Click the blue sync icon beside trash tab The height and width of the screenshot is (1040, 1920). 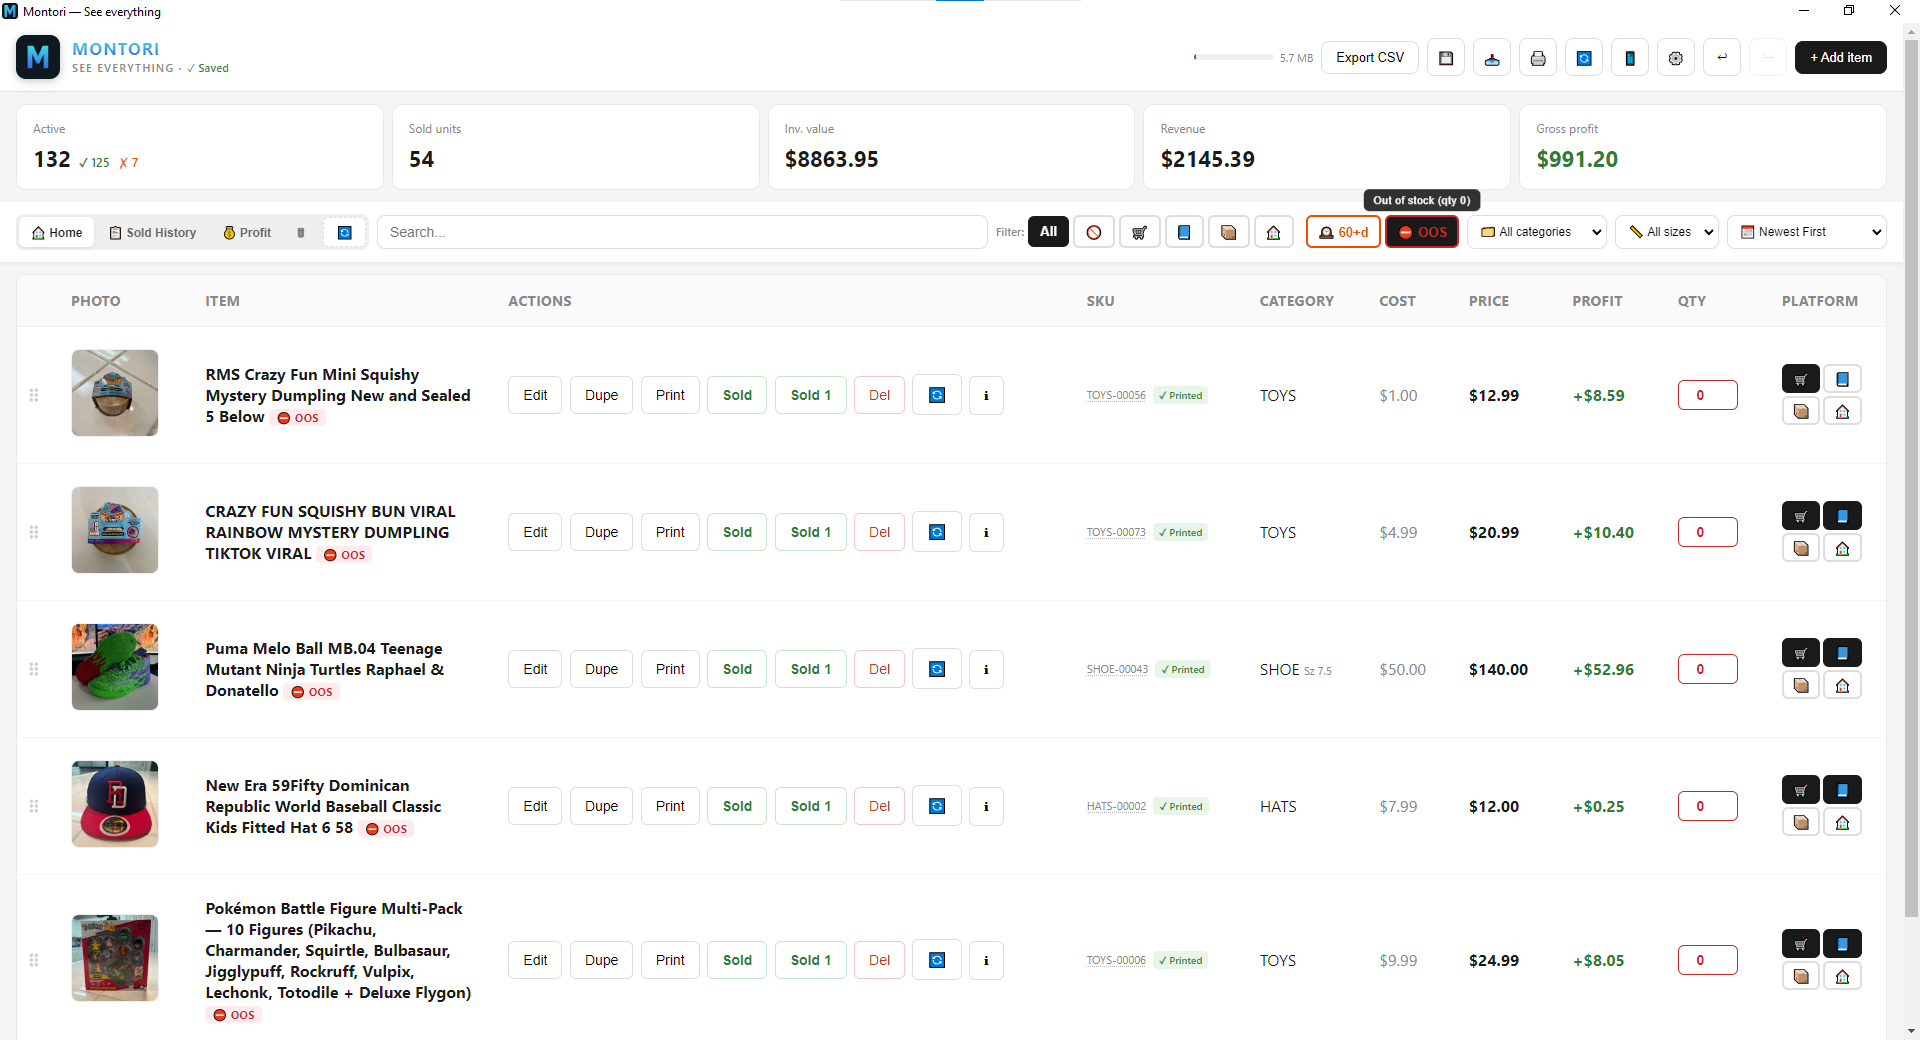345,233
